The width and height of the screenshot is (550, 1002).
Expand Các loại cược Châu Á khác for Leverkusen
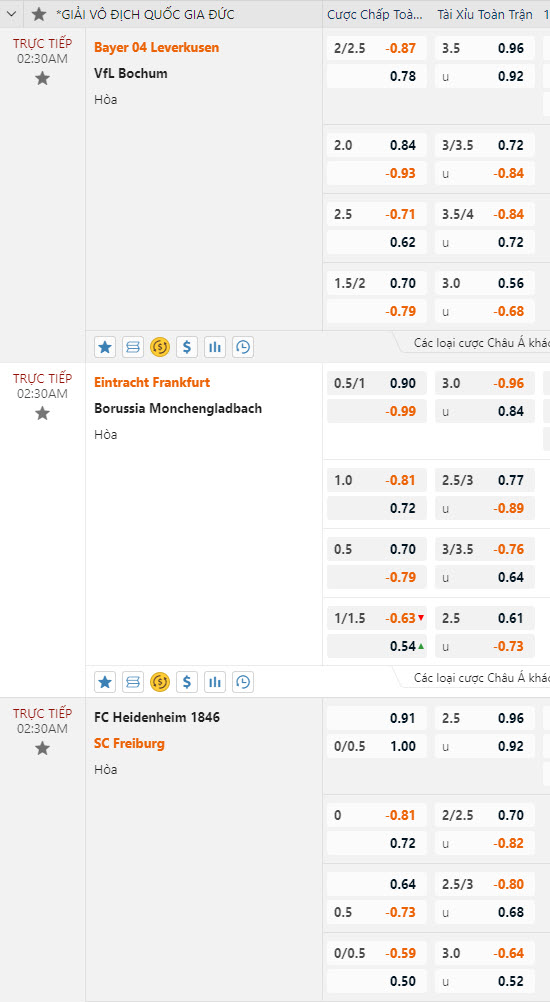[480, 343]
